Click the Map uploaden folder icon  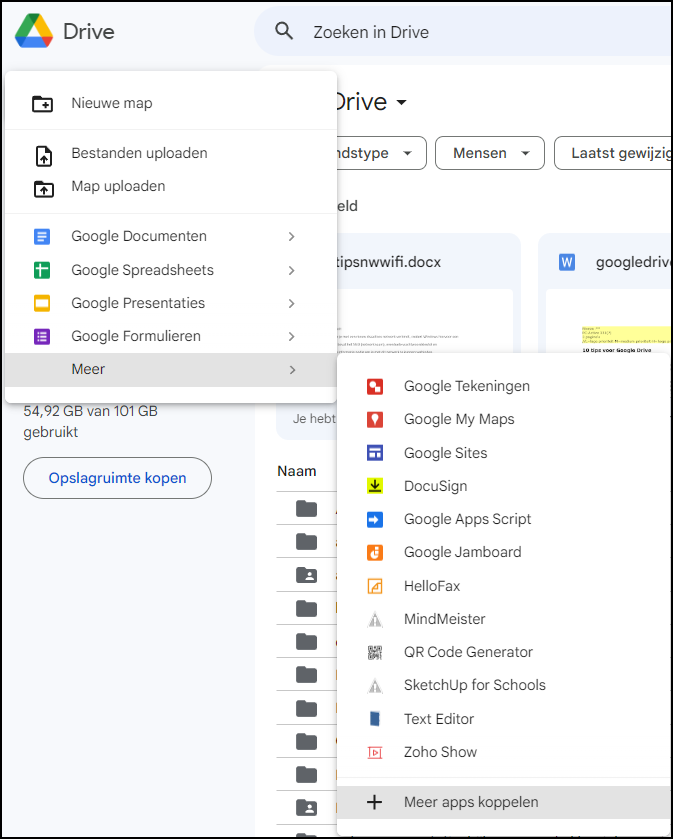coord(43,189)
